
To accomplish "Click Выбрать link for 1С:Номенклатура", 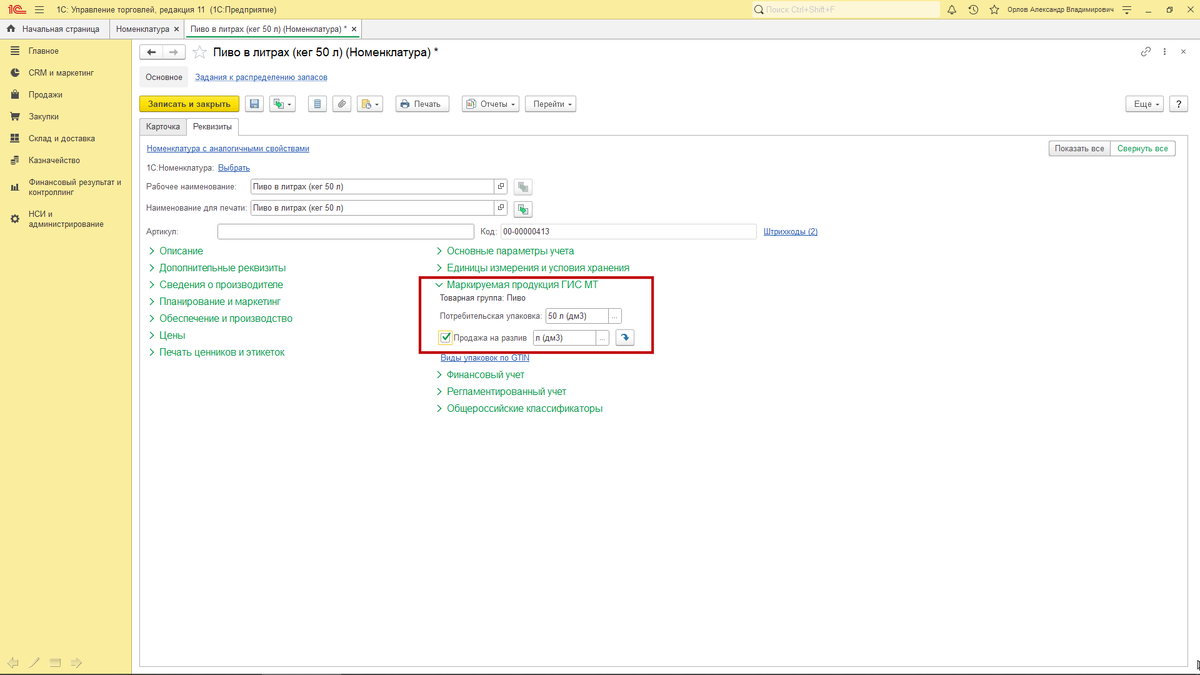I will coord(234,168).
